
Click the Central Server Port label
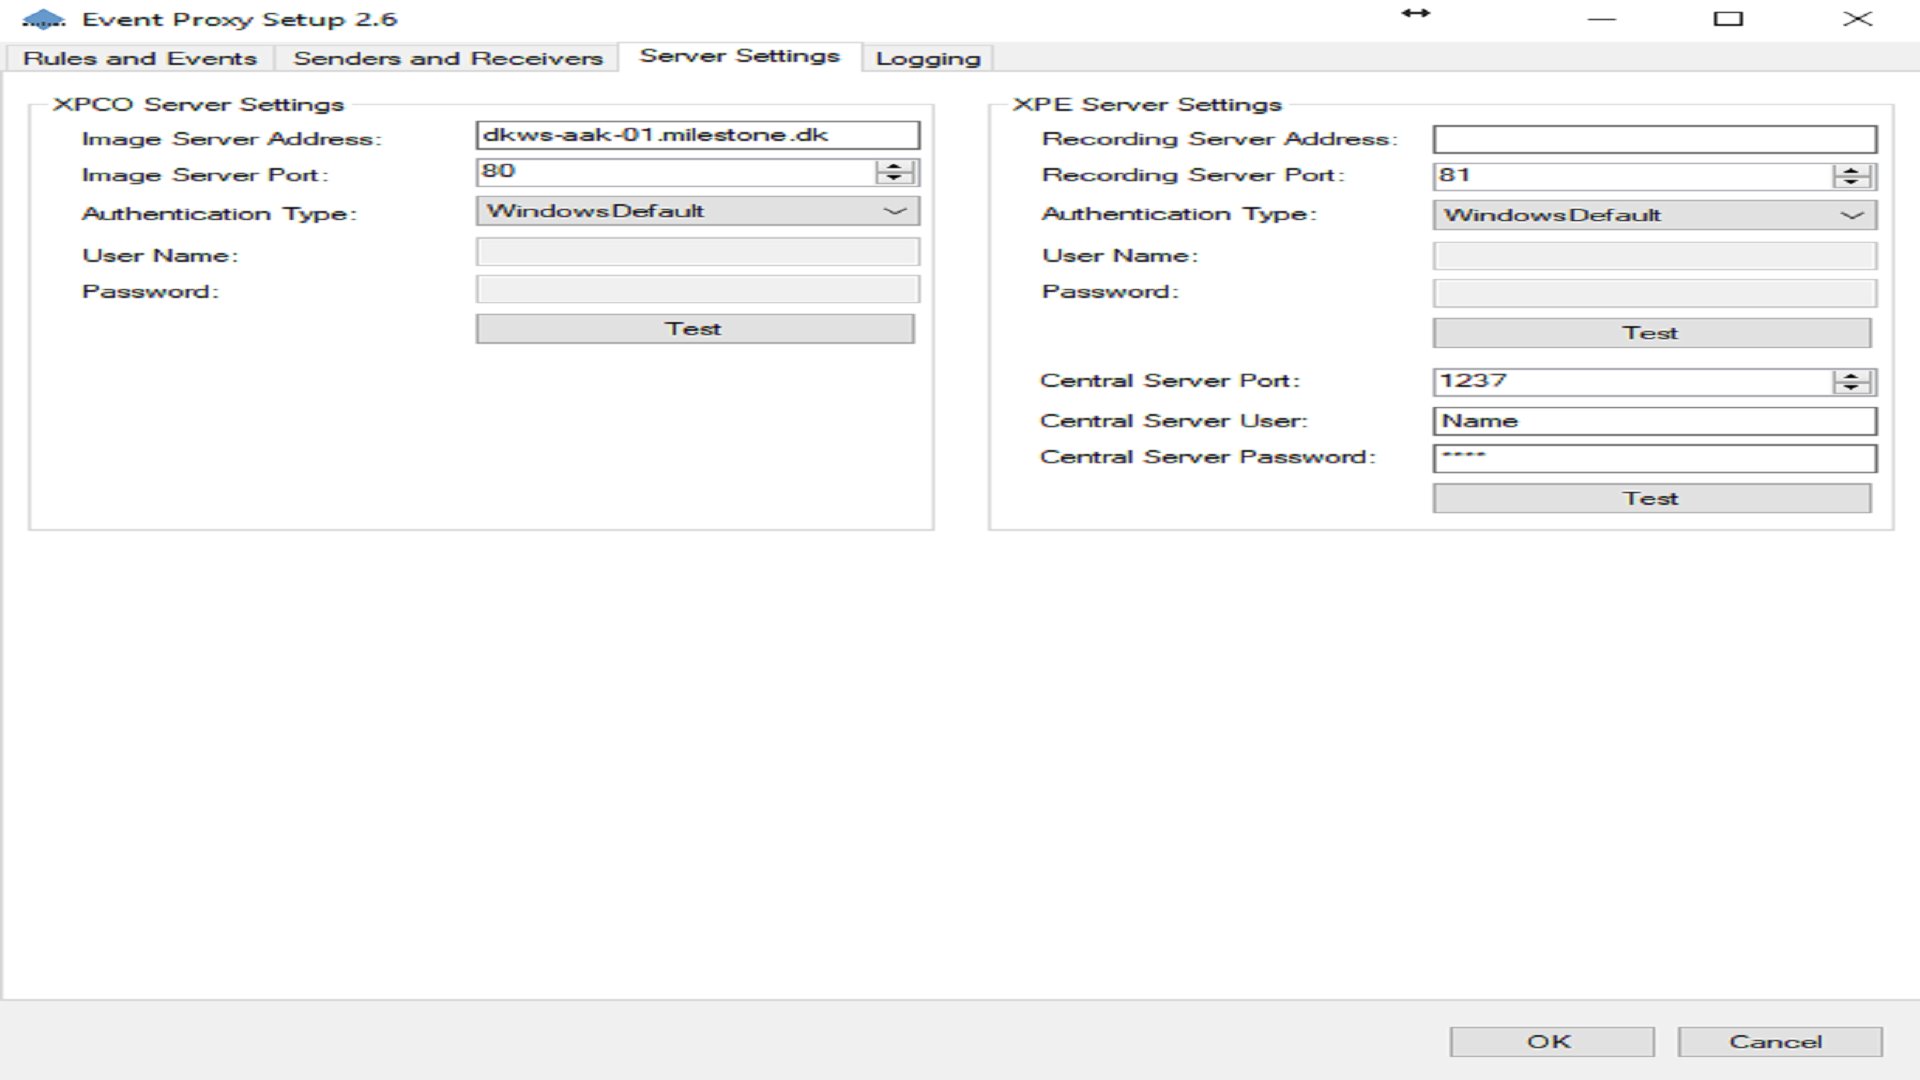pyautogui.click(x=1170, y=381)
